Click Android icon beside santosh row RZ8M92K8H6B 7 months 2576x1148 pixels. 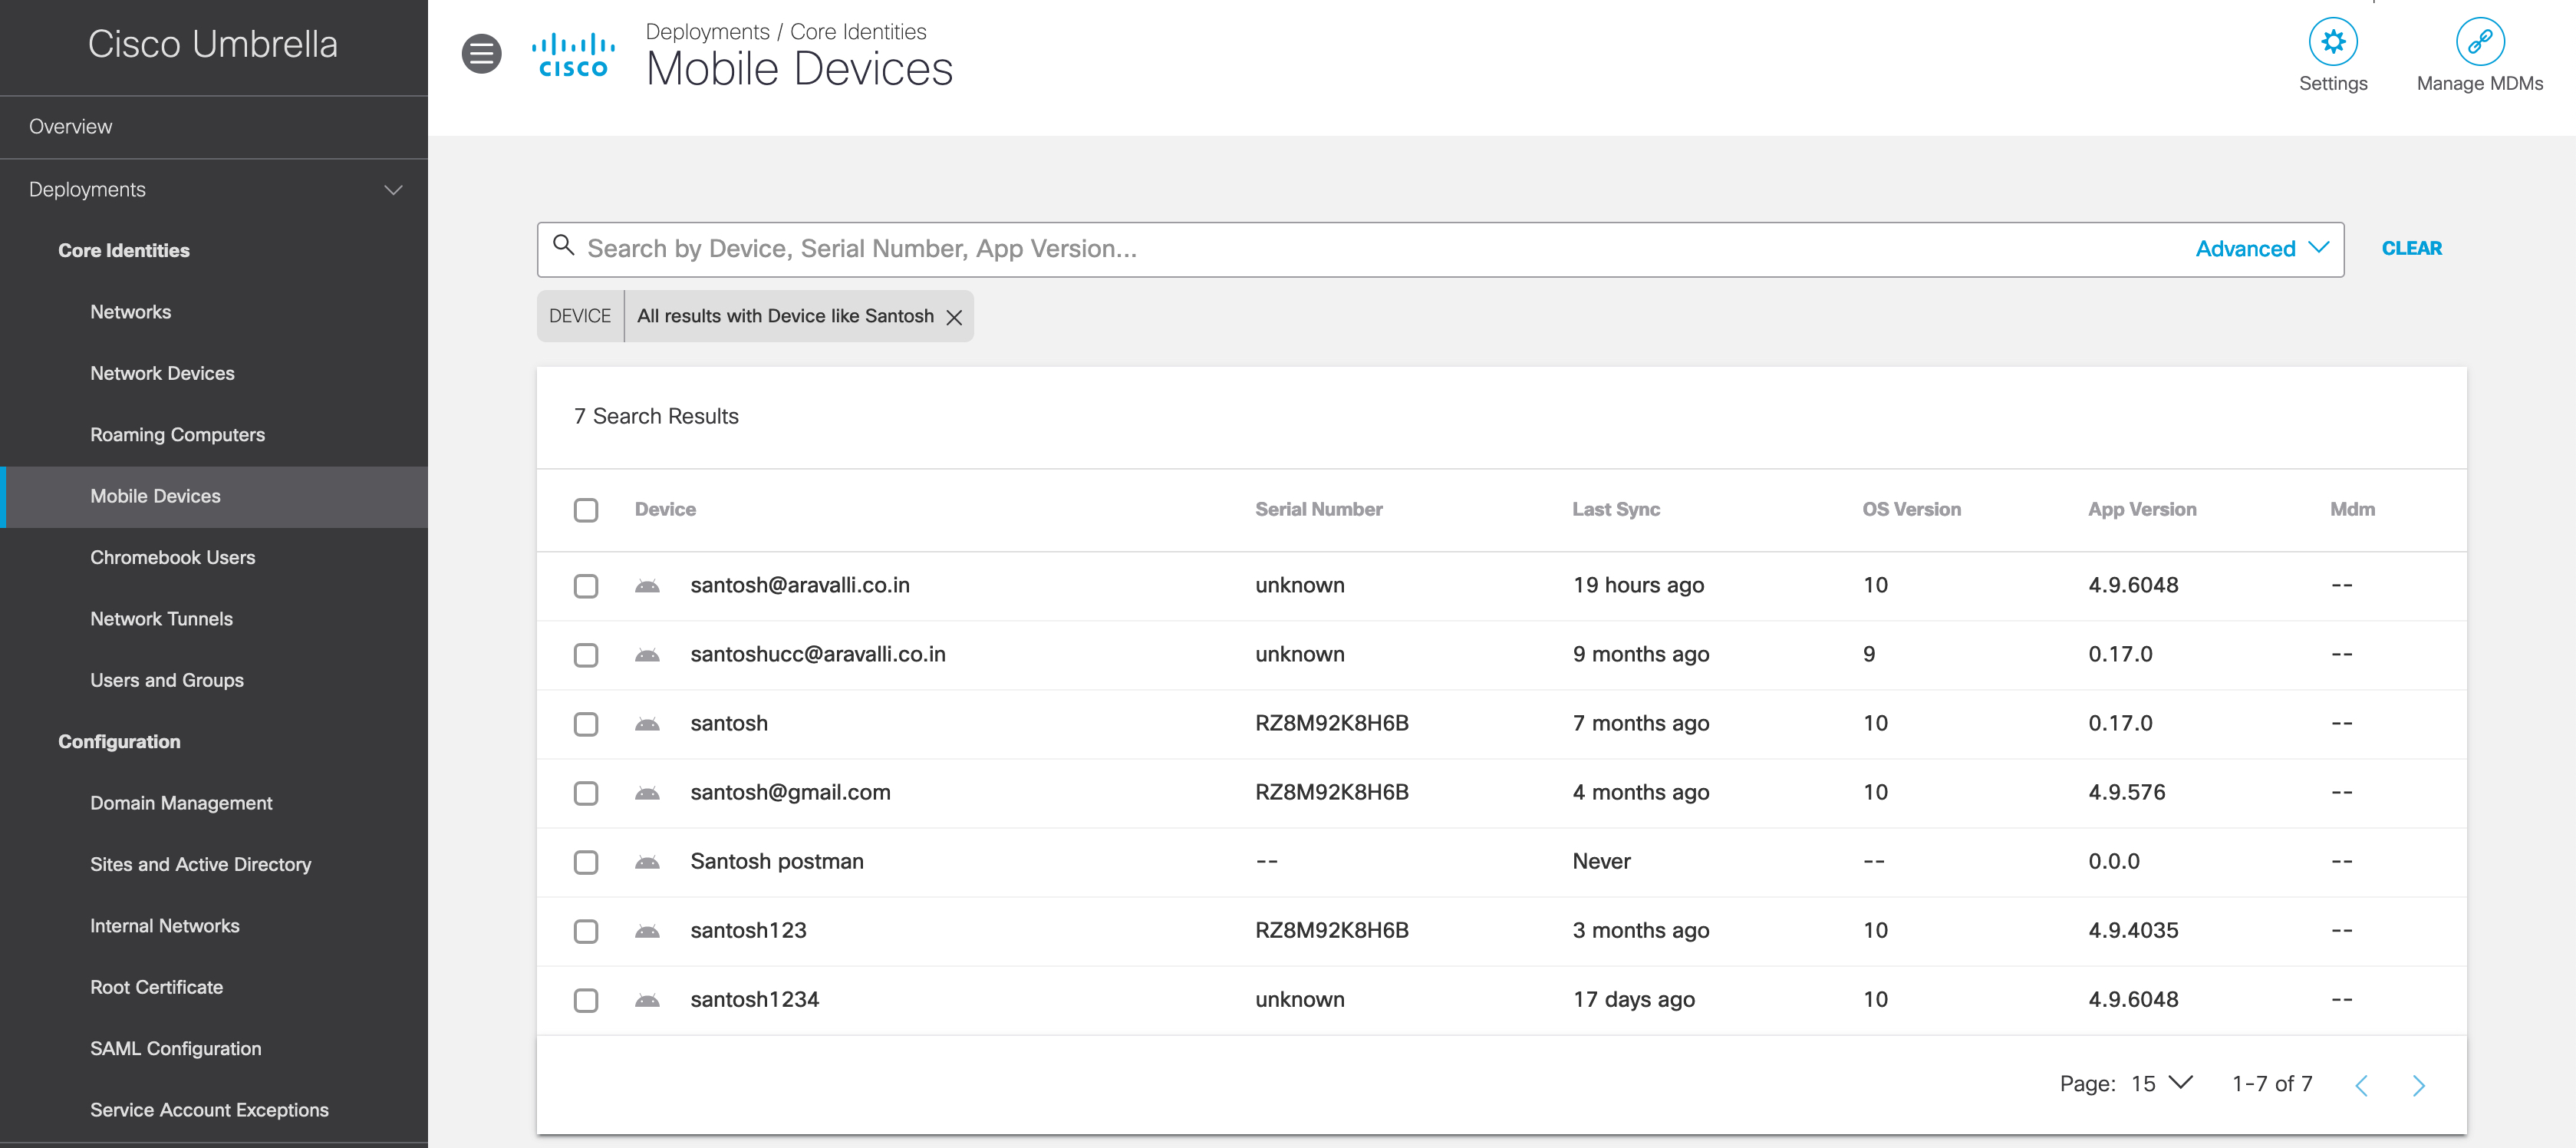point(647,724)
